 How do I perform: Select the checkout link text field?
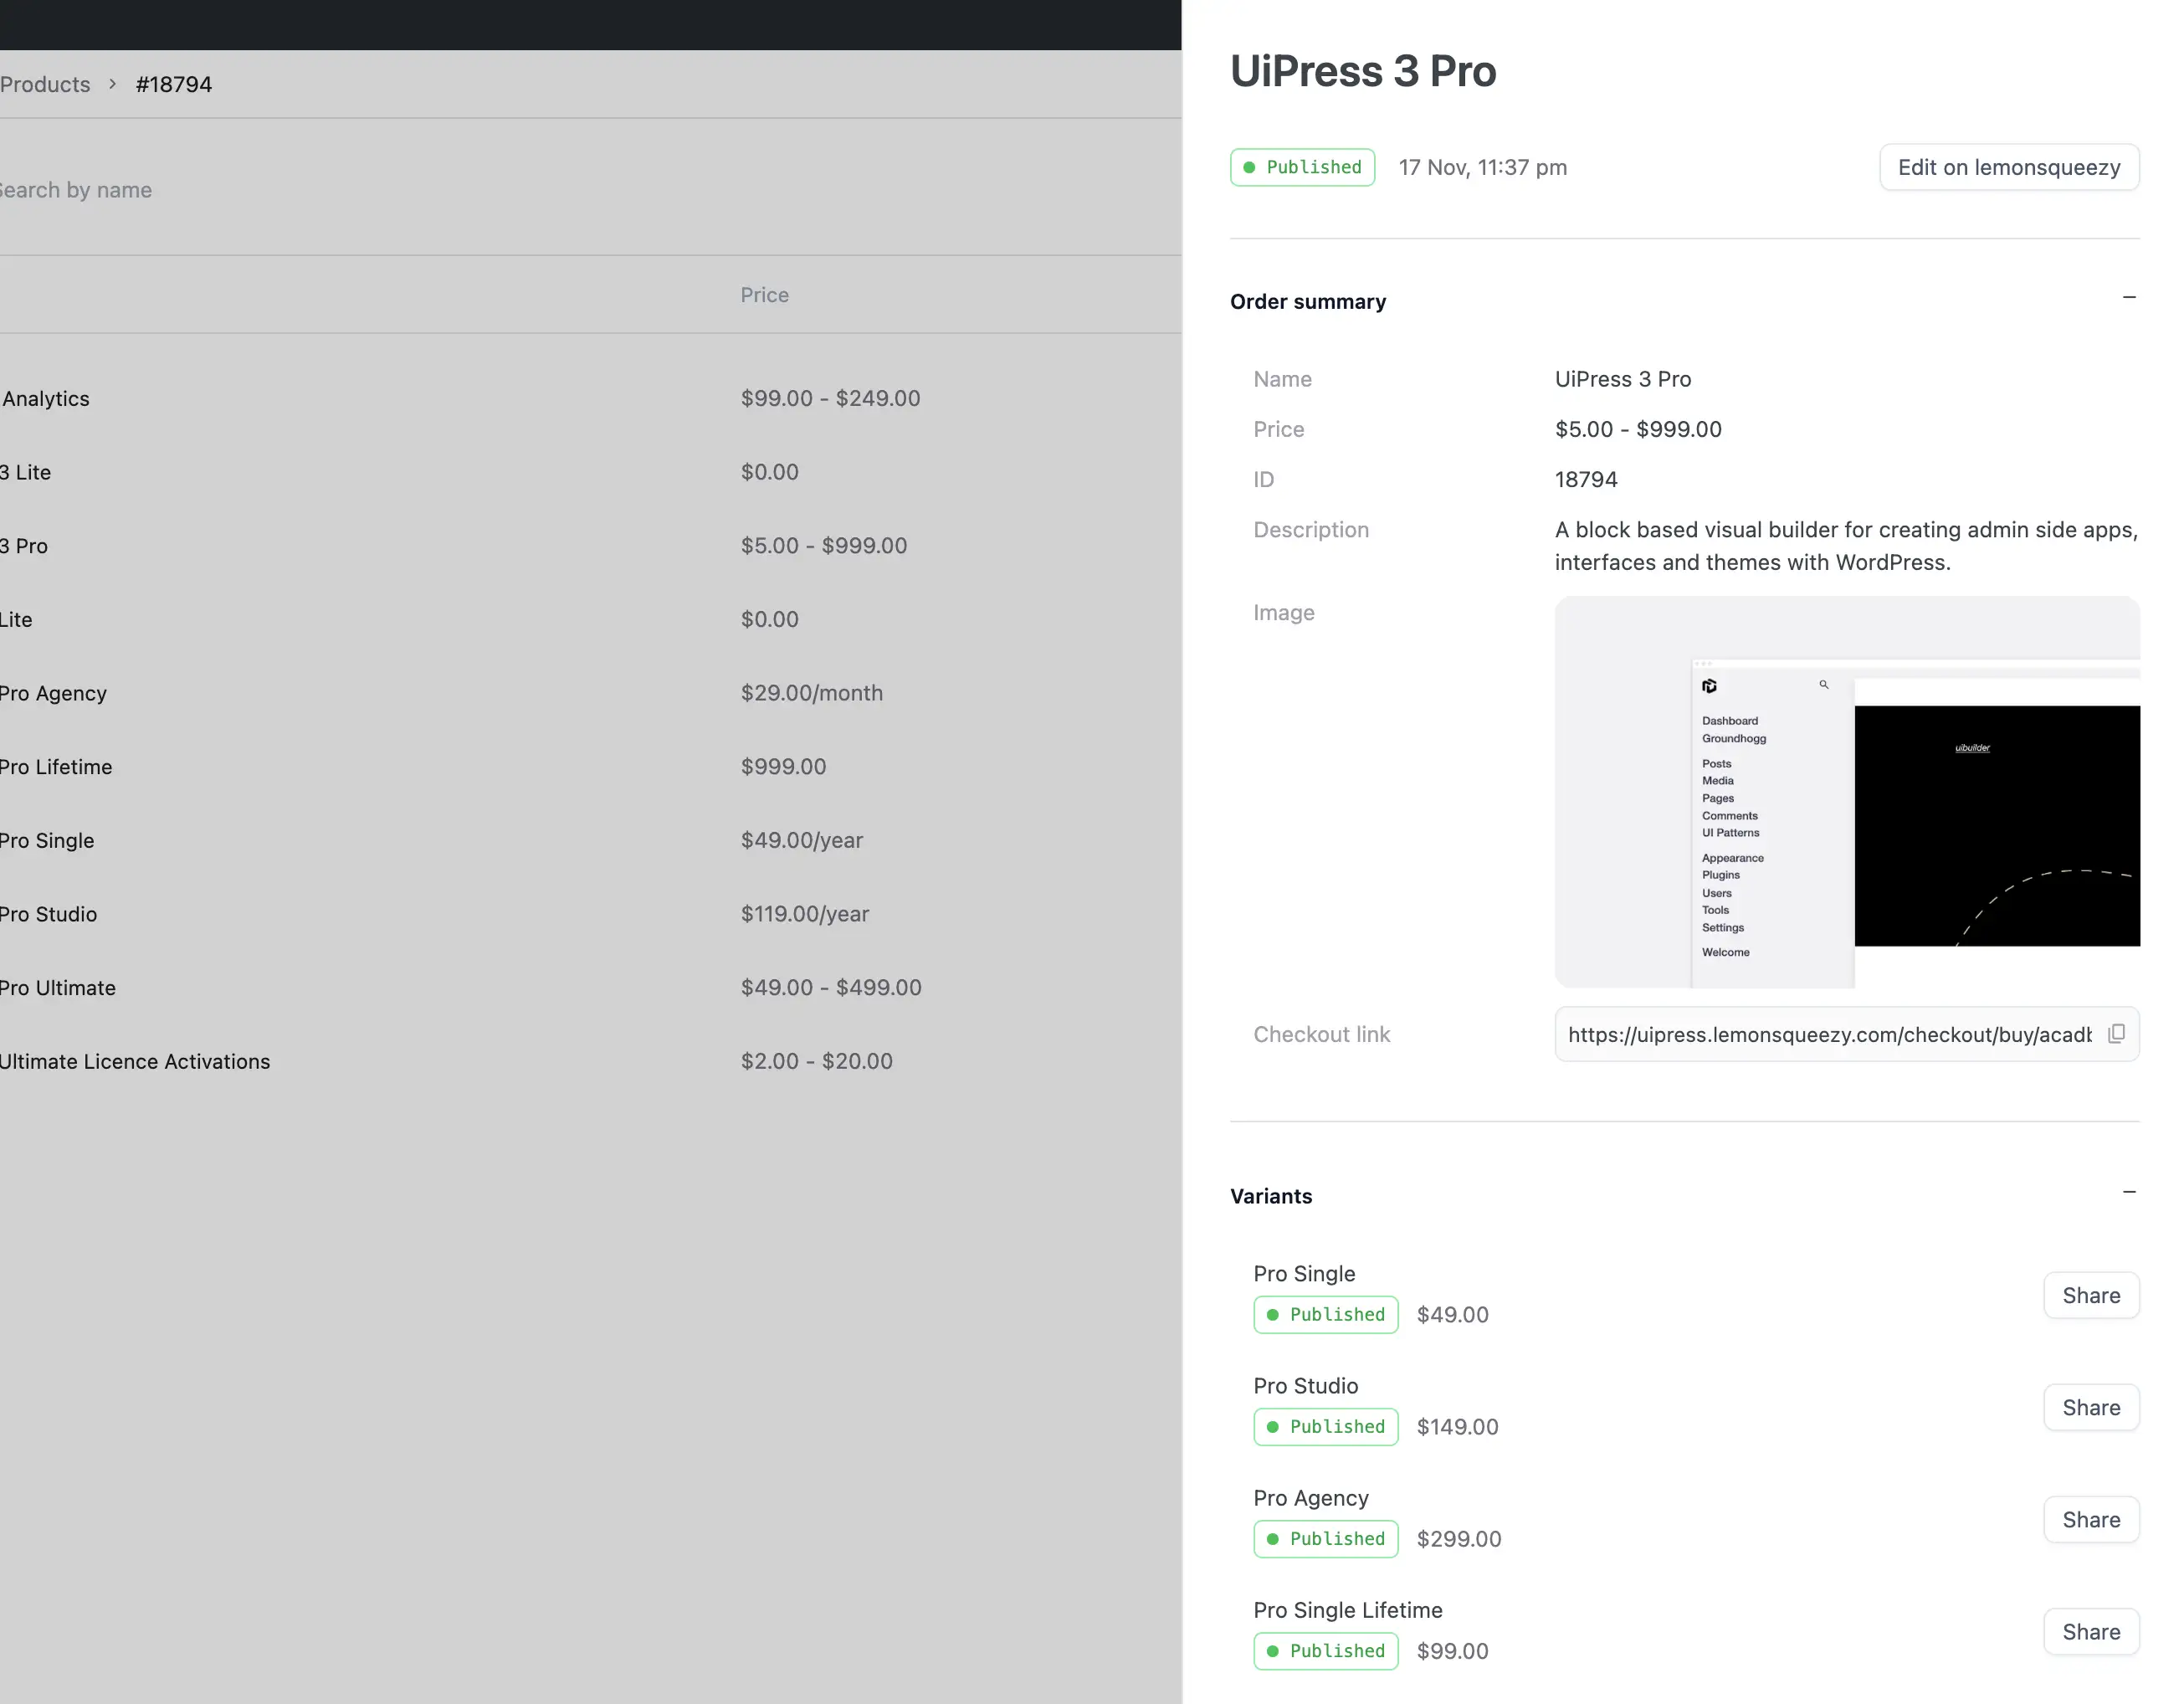[x=1828, y=1034]
